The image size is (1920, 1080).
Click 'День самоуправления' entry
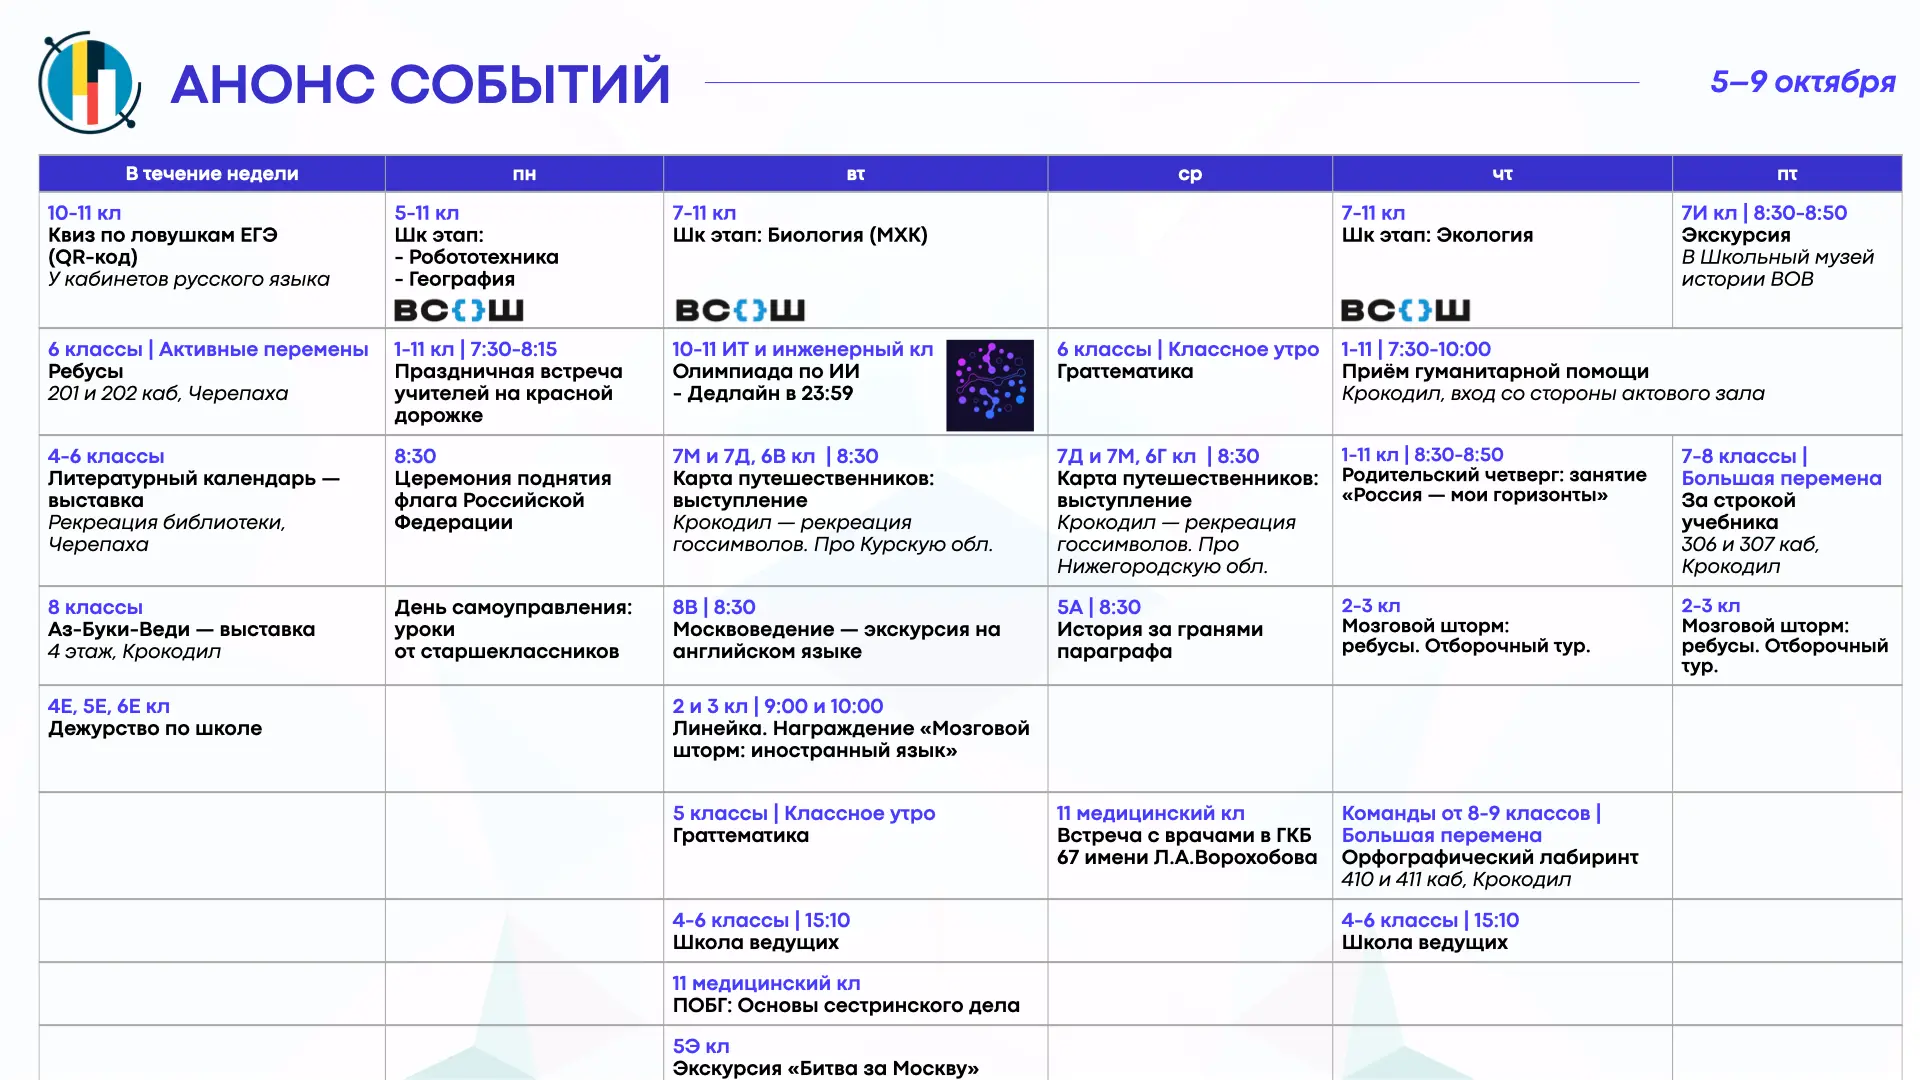click(513, 629)
